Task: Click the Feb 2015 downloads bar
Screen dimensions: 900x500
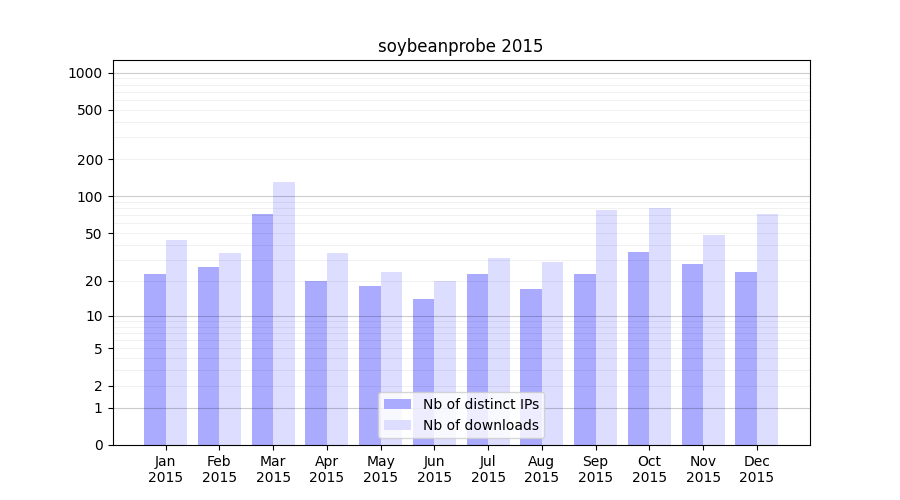Action: pos(230,349)
